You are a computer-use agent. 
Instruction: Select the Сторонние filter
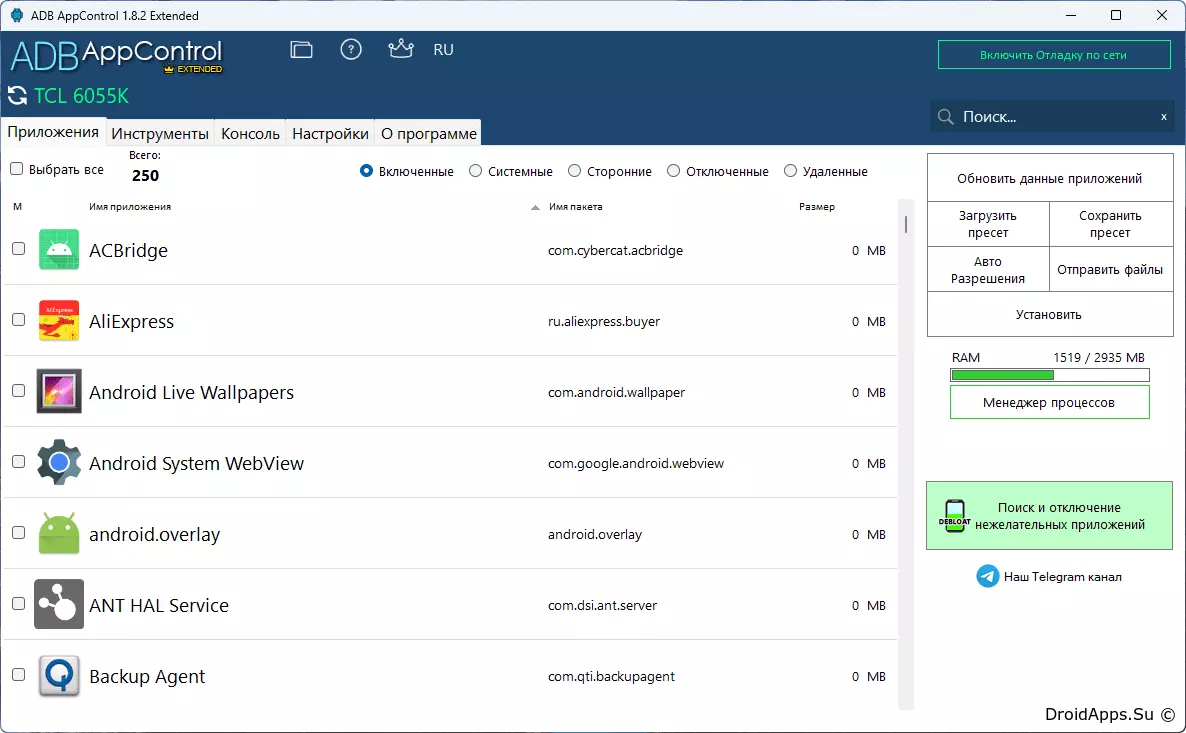574,171
